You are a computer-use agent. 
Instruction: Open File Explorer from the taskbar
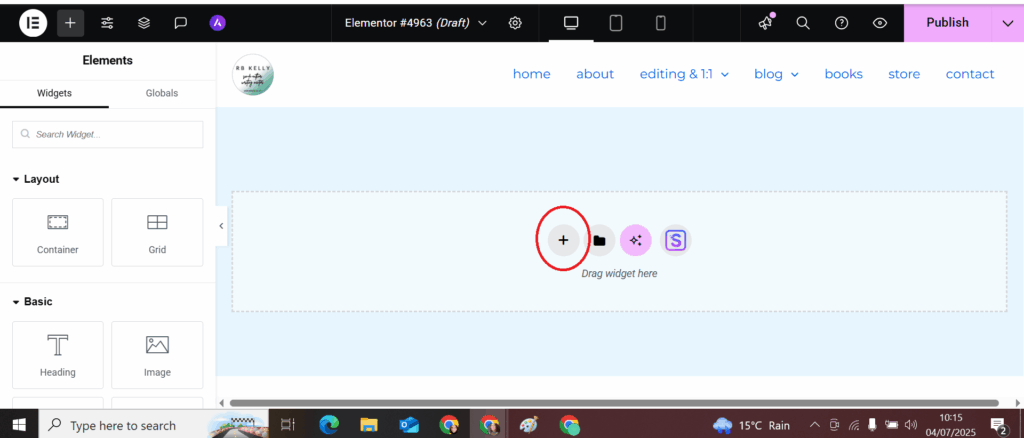[369, 425]
